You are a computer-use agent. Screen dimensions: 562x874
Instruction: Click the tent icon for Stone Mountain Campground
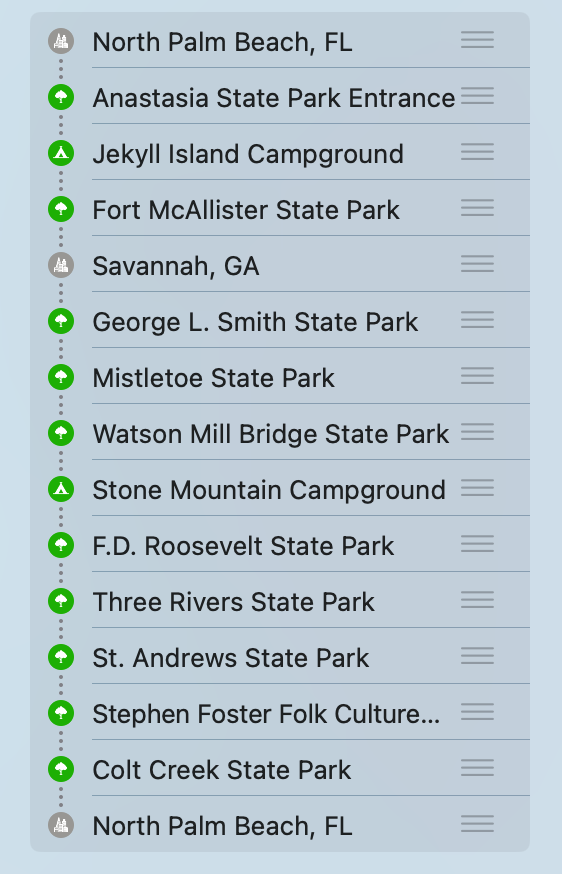pyautogui.click(x=61, y=489)
